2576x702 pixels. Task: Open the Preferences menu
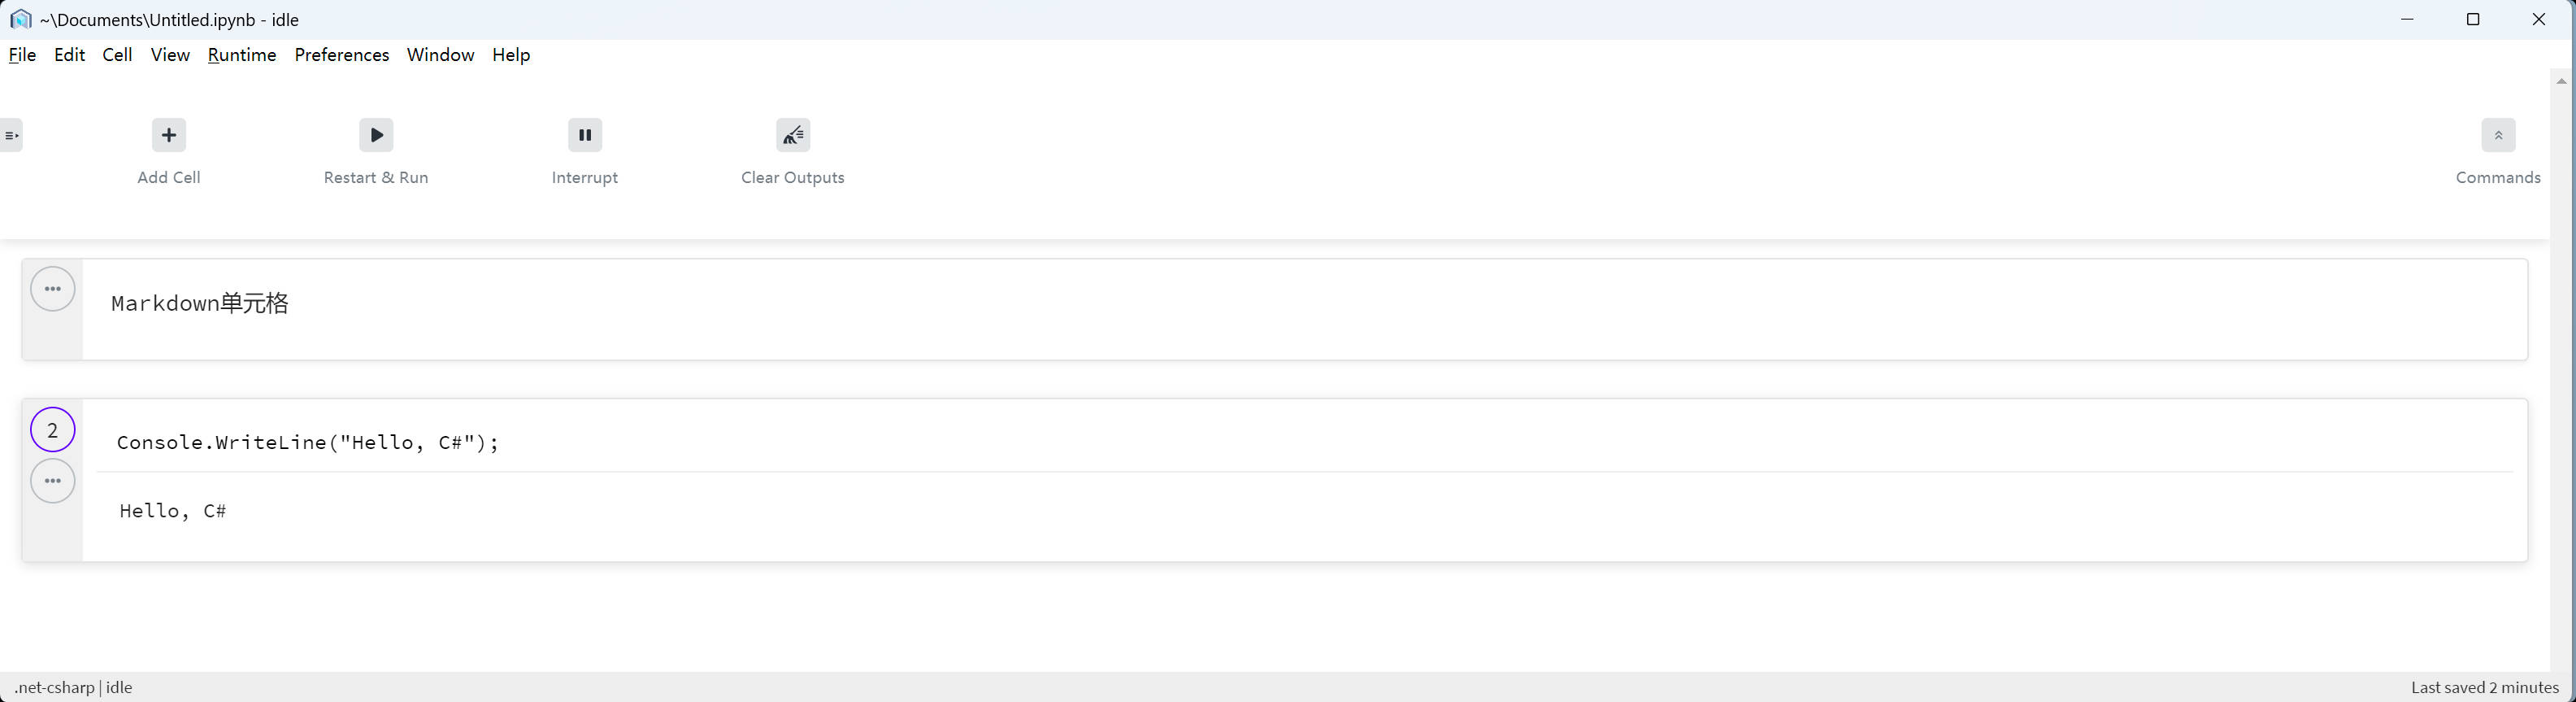coord(342,55)
